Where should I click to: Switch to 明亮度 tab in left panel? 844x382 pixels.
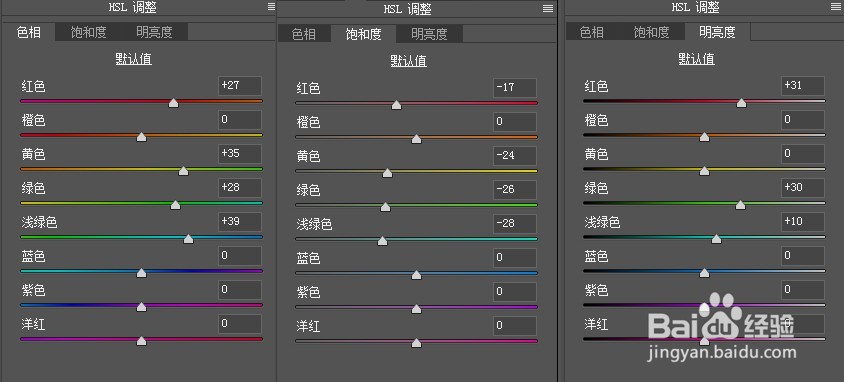pos(154,32)
